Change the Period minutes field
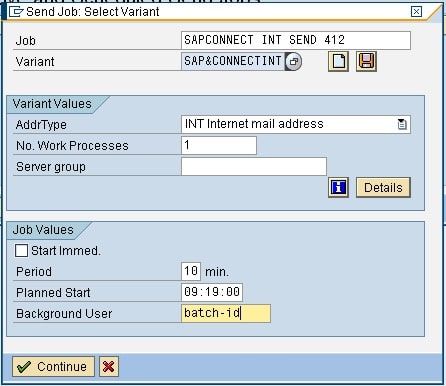 coord(191,271)
